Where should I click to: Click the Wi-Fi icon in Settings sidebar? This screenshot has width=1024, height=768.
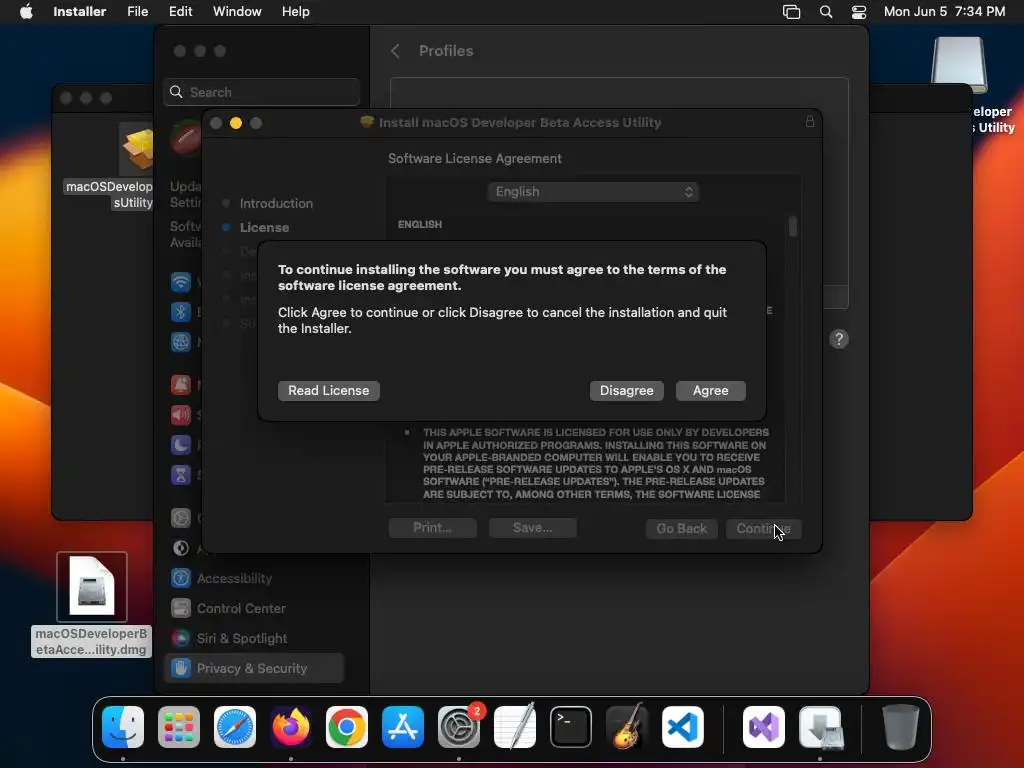coord(181,282)
